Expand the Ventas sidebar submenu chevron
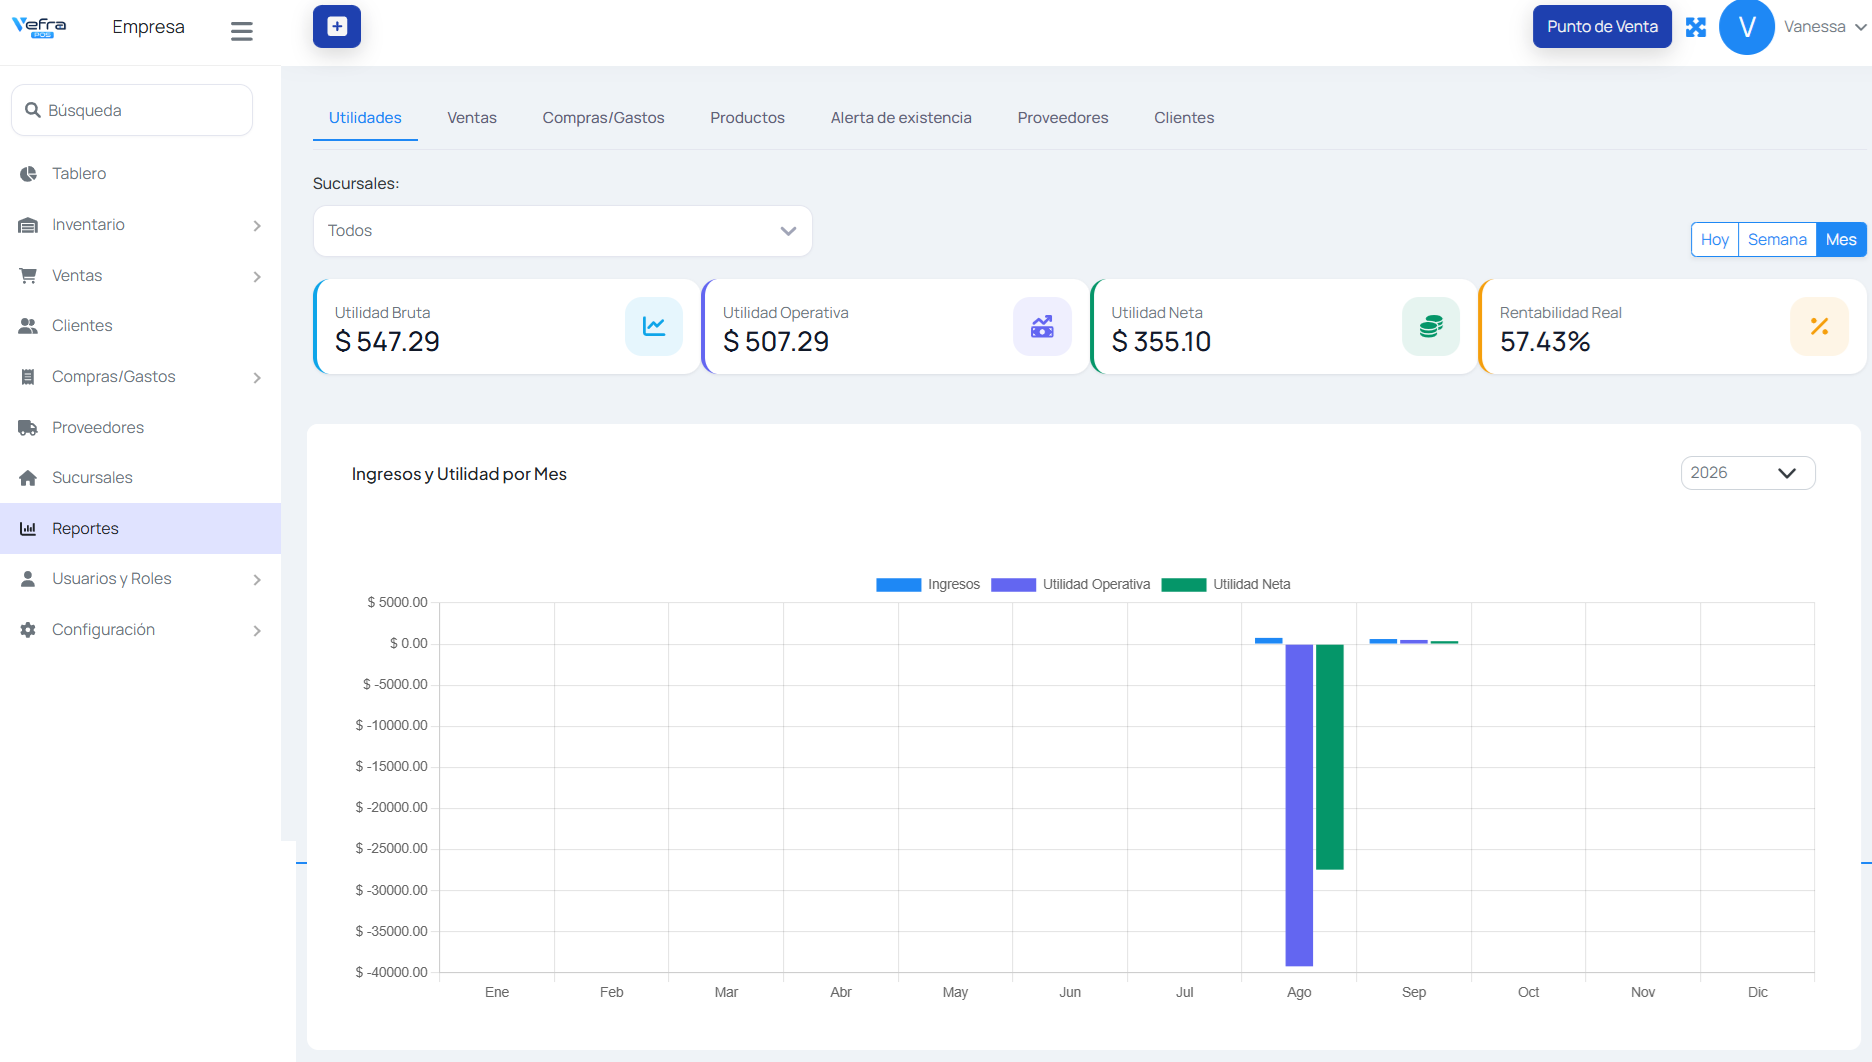This screenshot has width=1872, height=1062. tap(257, 277)
